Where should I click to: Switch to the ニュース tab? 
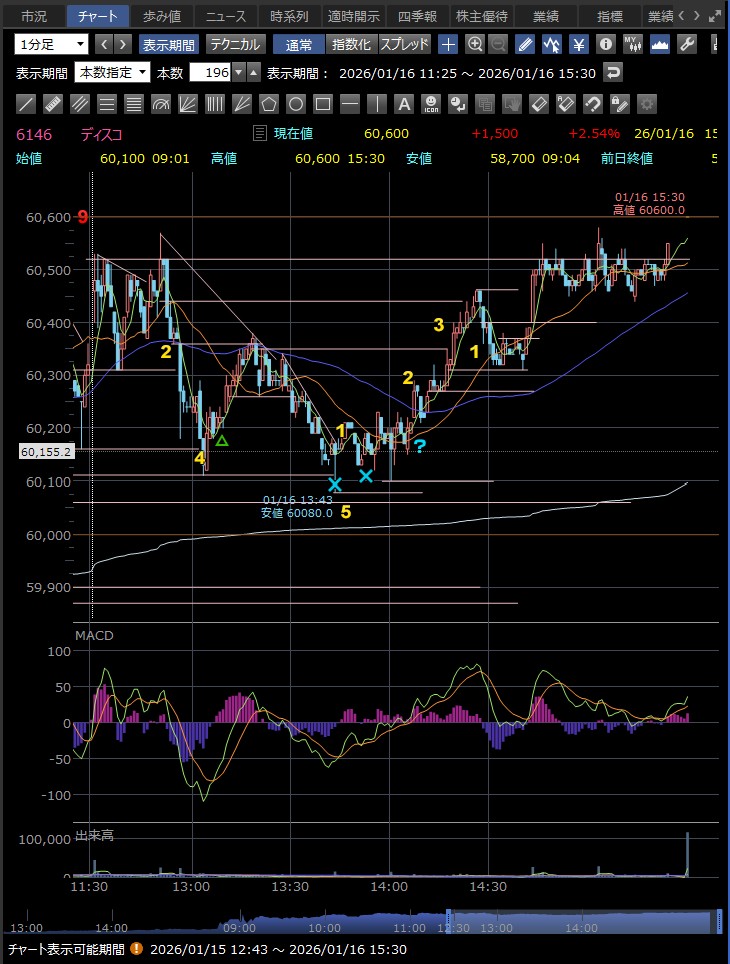(x=226, y=16)
